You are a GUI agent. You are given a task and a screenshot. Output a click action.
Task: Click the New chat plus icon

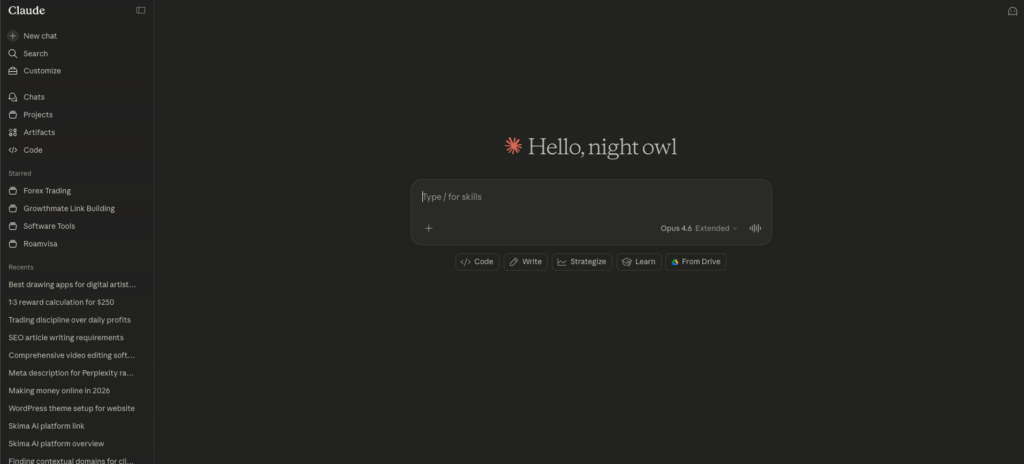[x=13, y=36]
